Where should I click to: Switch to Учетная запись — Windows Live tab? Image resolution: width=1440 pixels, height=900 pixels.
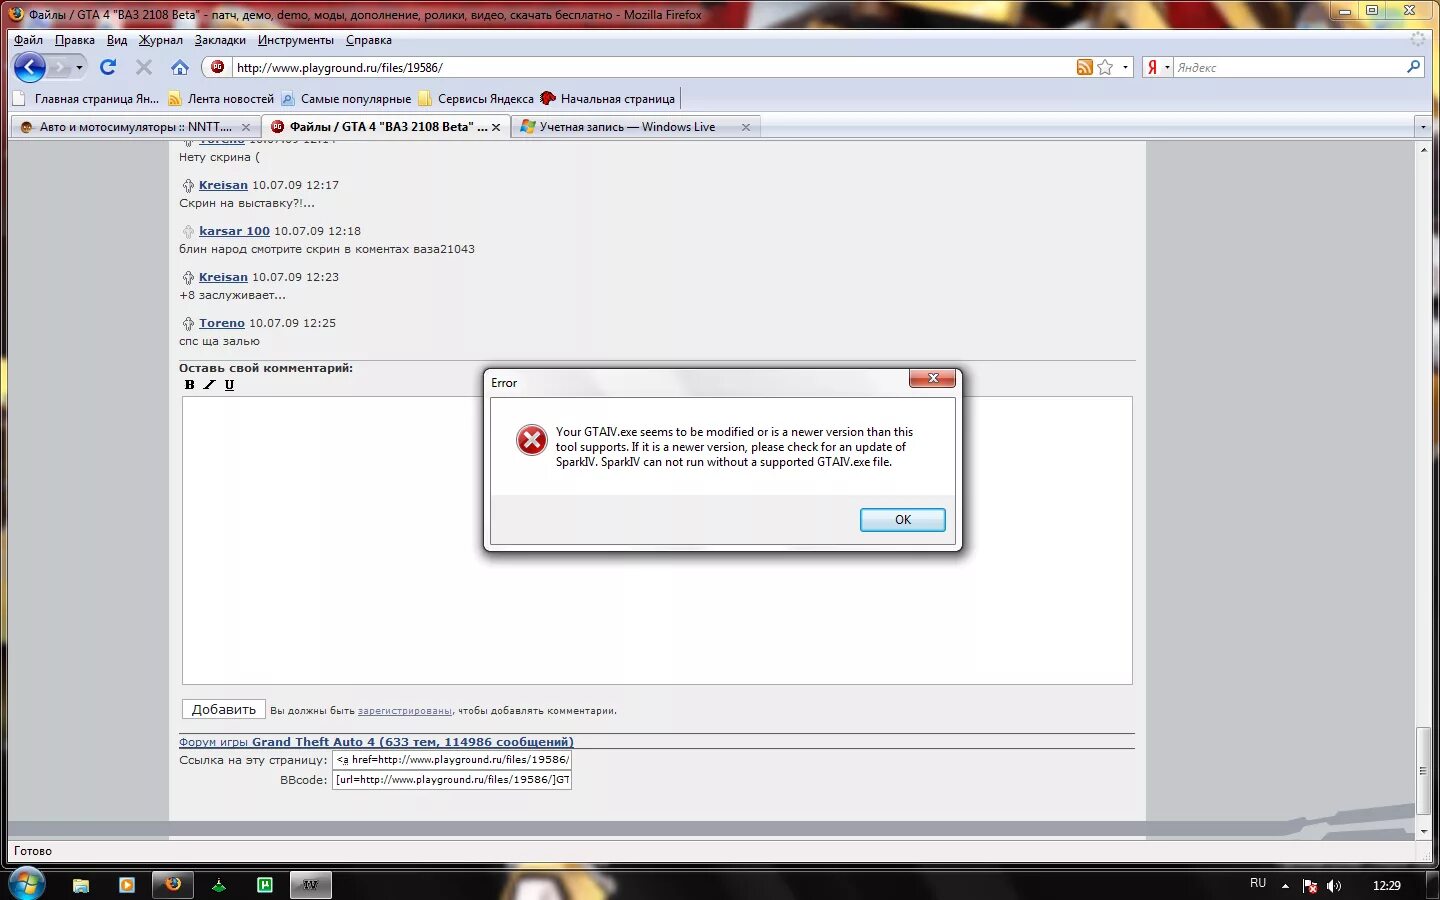point(626,127)
